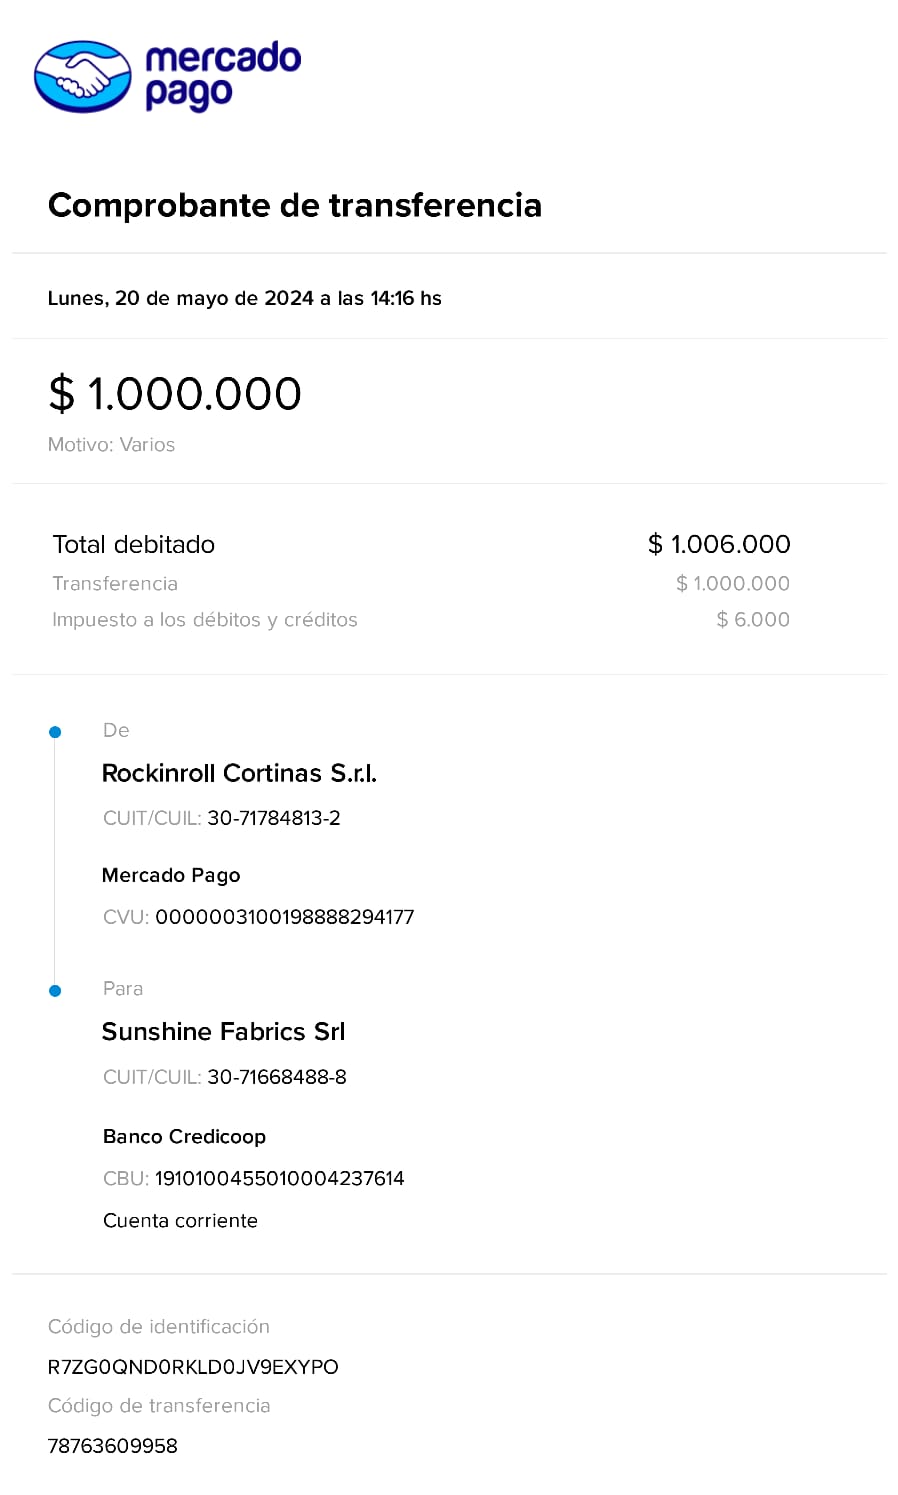Click the sender name "Rockinroll Cortinas S.r.l."
898x1495 pixels.
coord(239,773)
